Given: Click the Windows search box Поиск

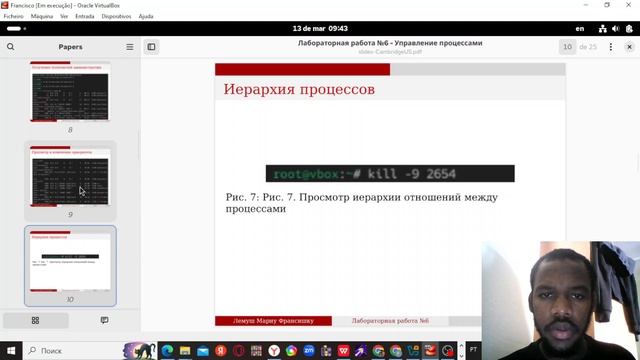Looking at the screenshot, I should tap(73, 351).
